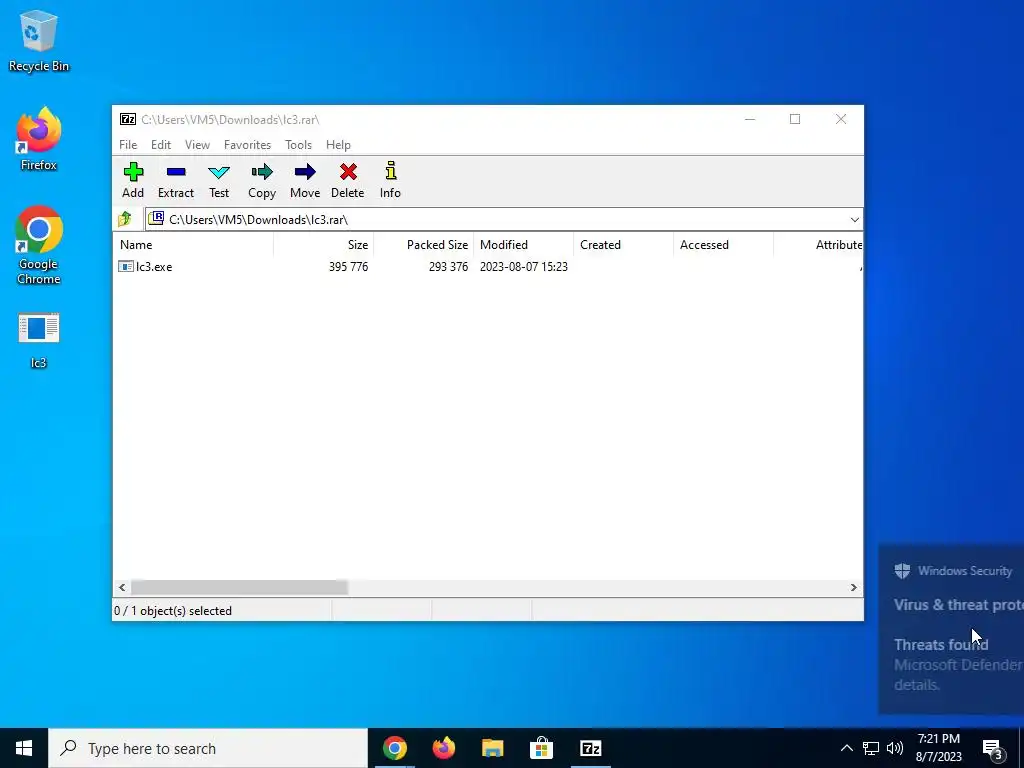
Task: Sort by the Modified column header
Action: point(523,245)
